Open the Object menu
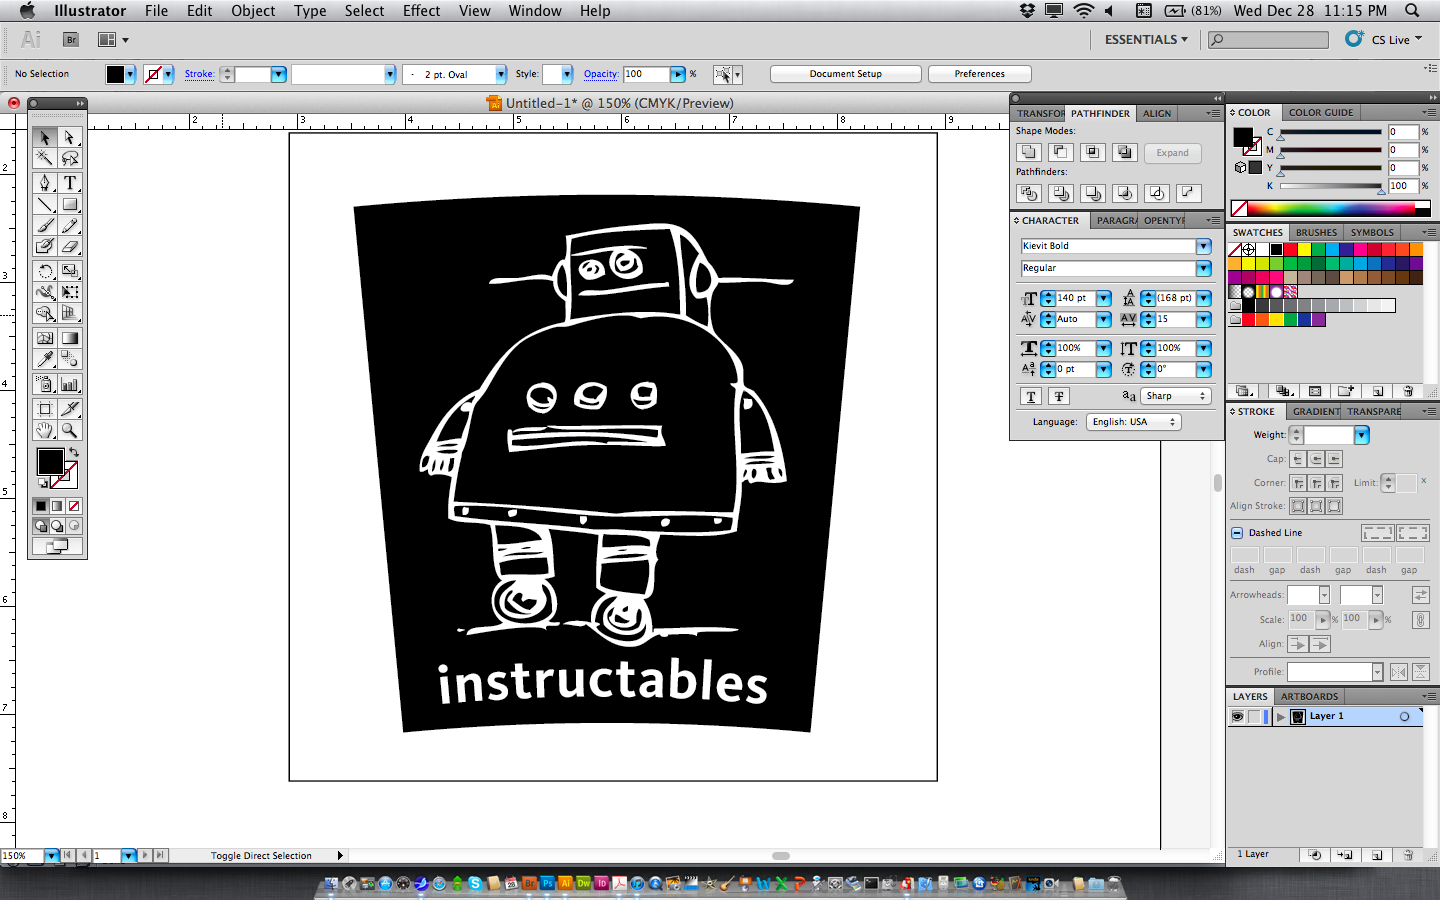The height and width of the screenshot is (900, 1440). coord(253,11)
